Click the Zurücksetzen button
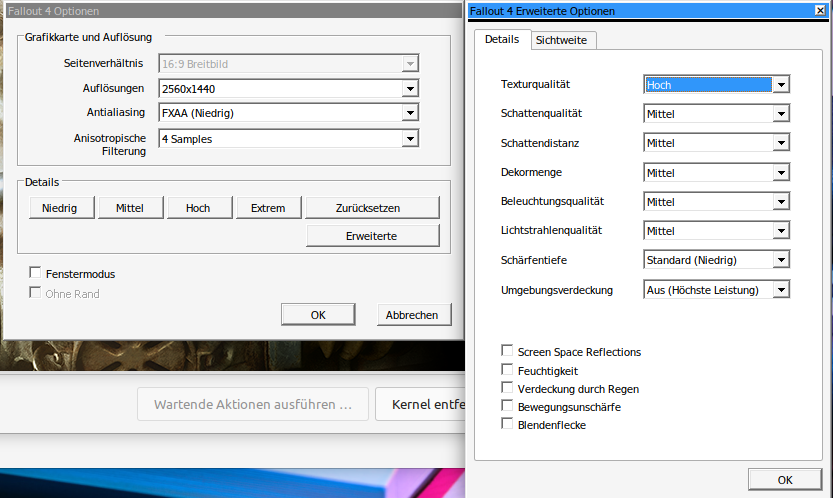The width and height of the screenshot is (833, 498). pos(372,208)
